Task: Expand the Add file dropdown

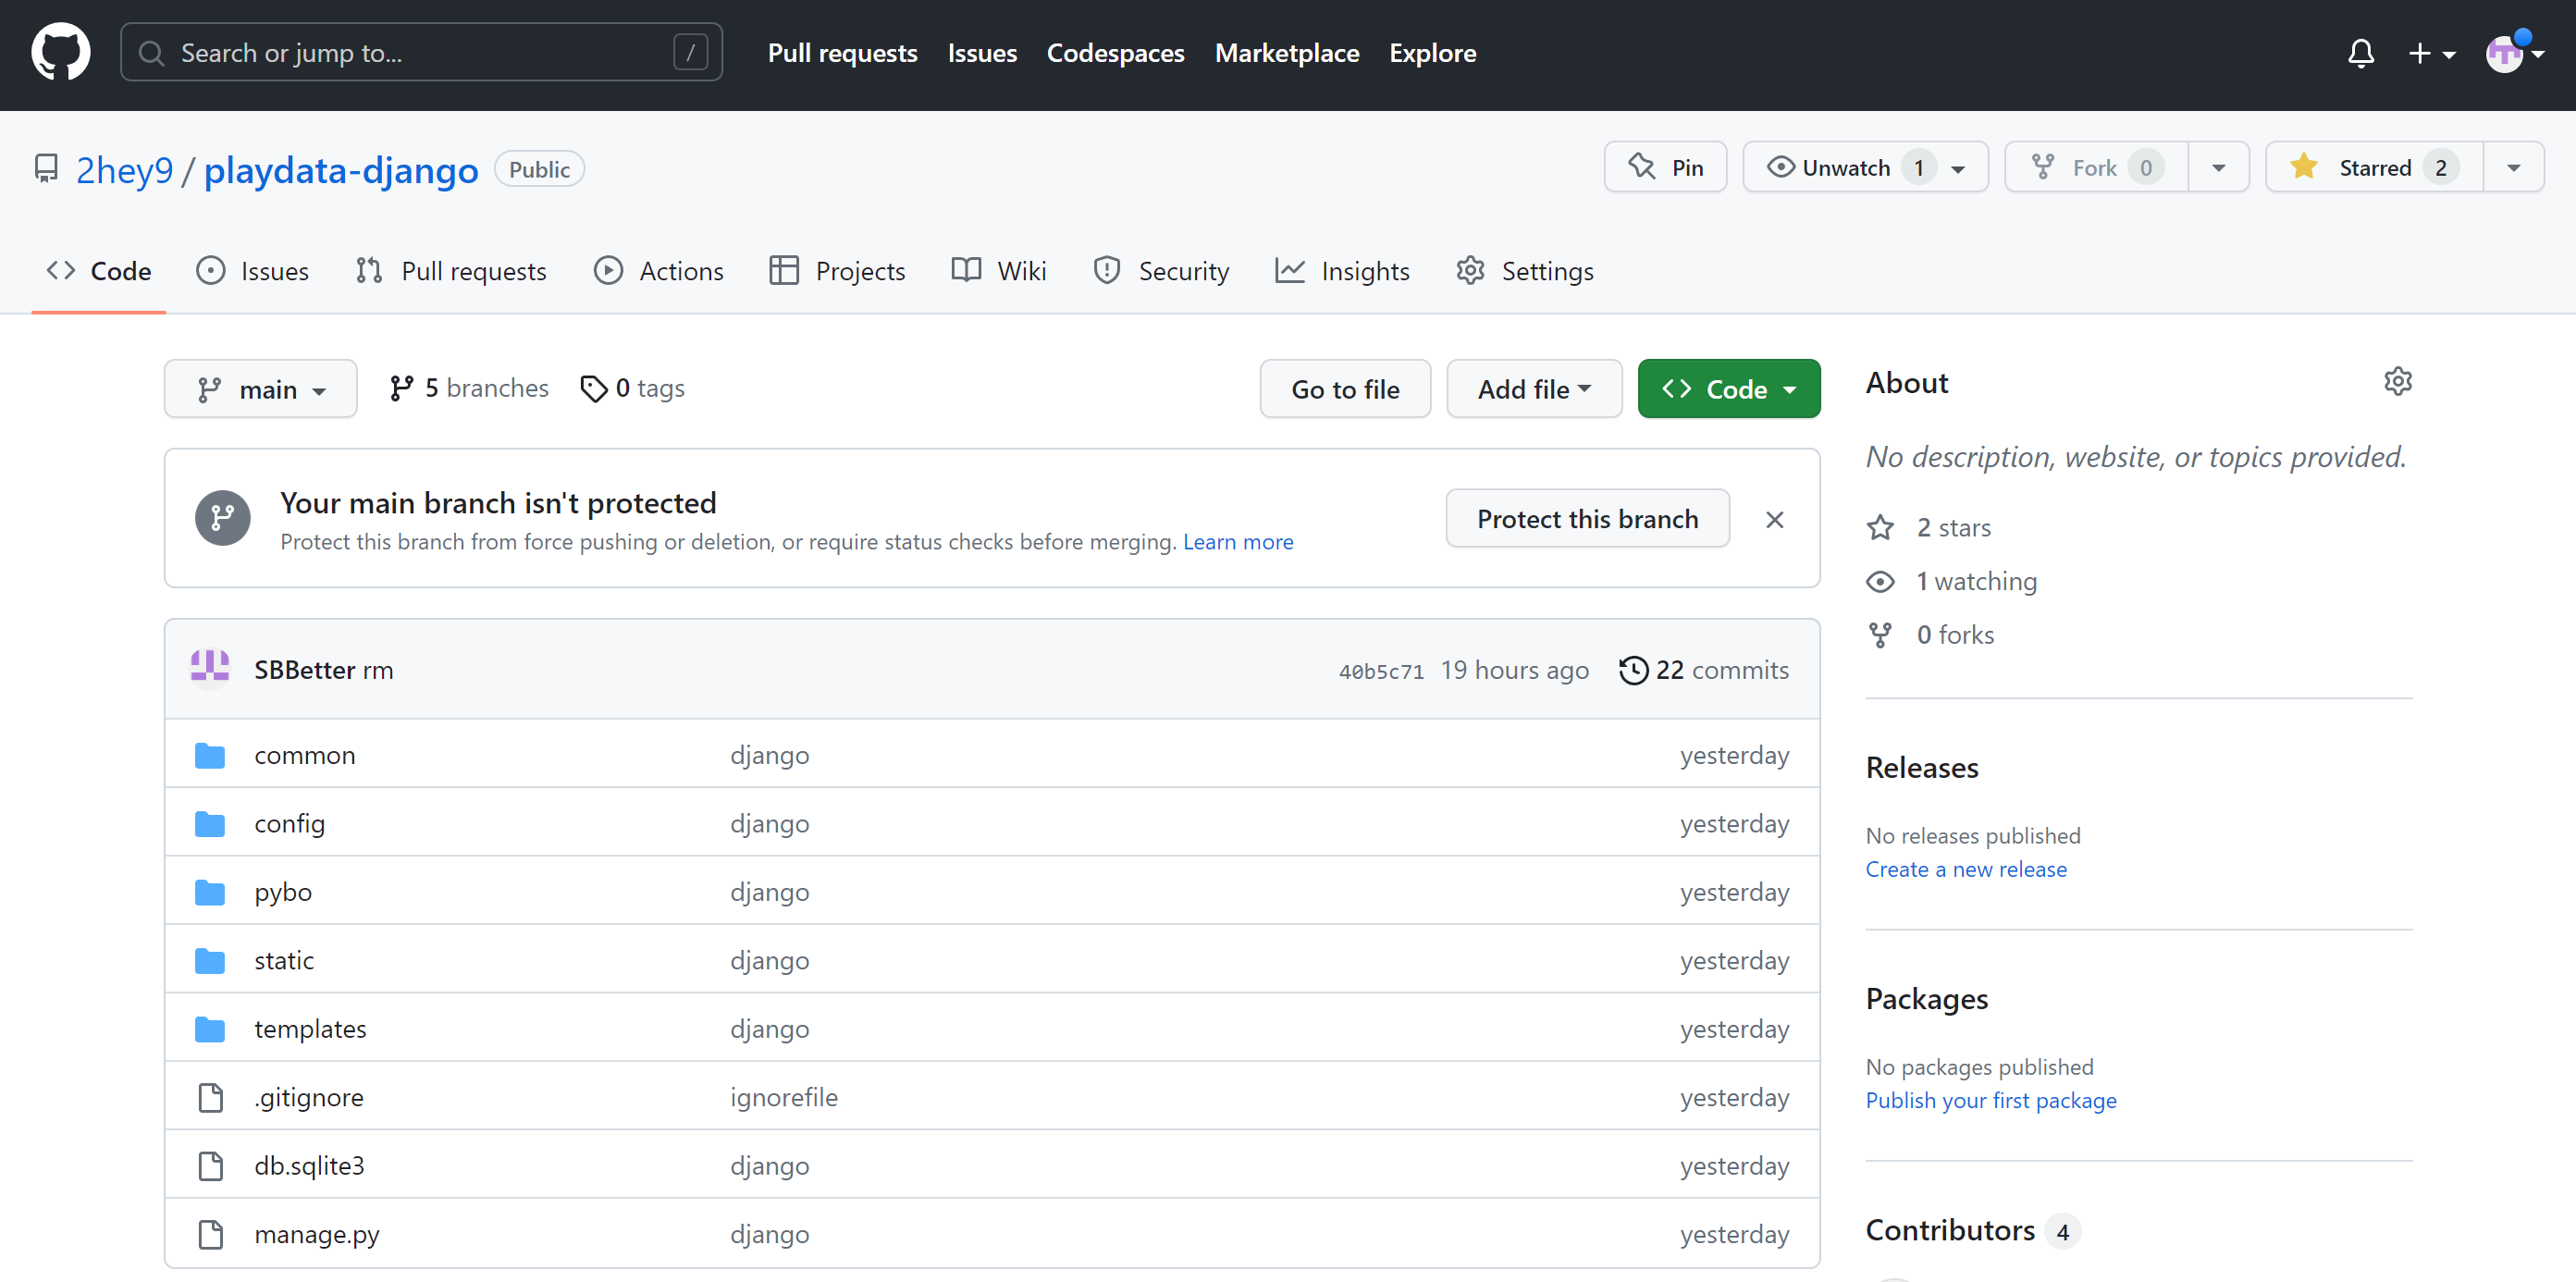Action: coord(1534,389)
